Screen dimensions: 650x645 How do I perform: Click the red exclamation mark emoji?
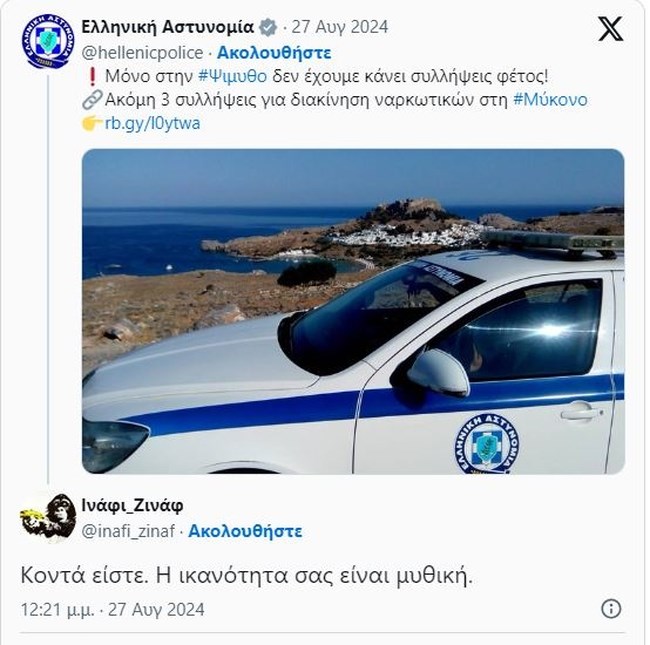pyautogui.click(x=92, y=76)
